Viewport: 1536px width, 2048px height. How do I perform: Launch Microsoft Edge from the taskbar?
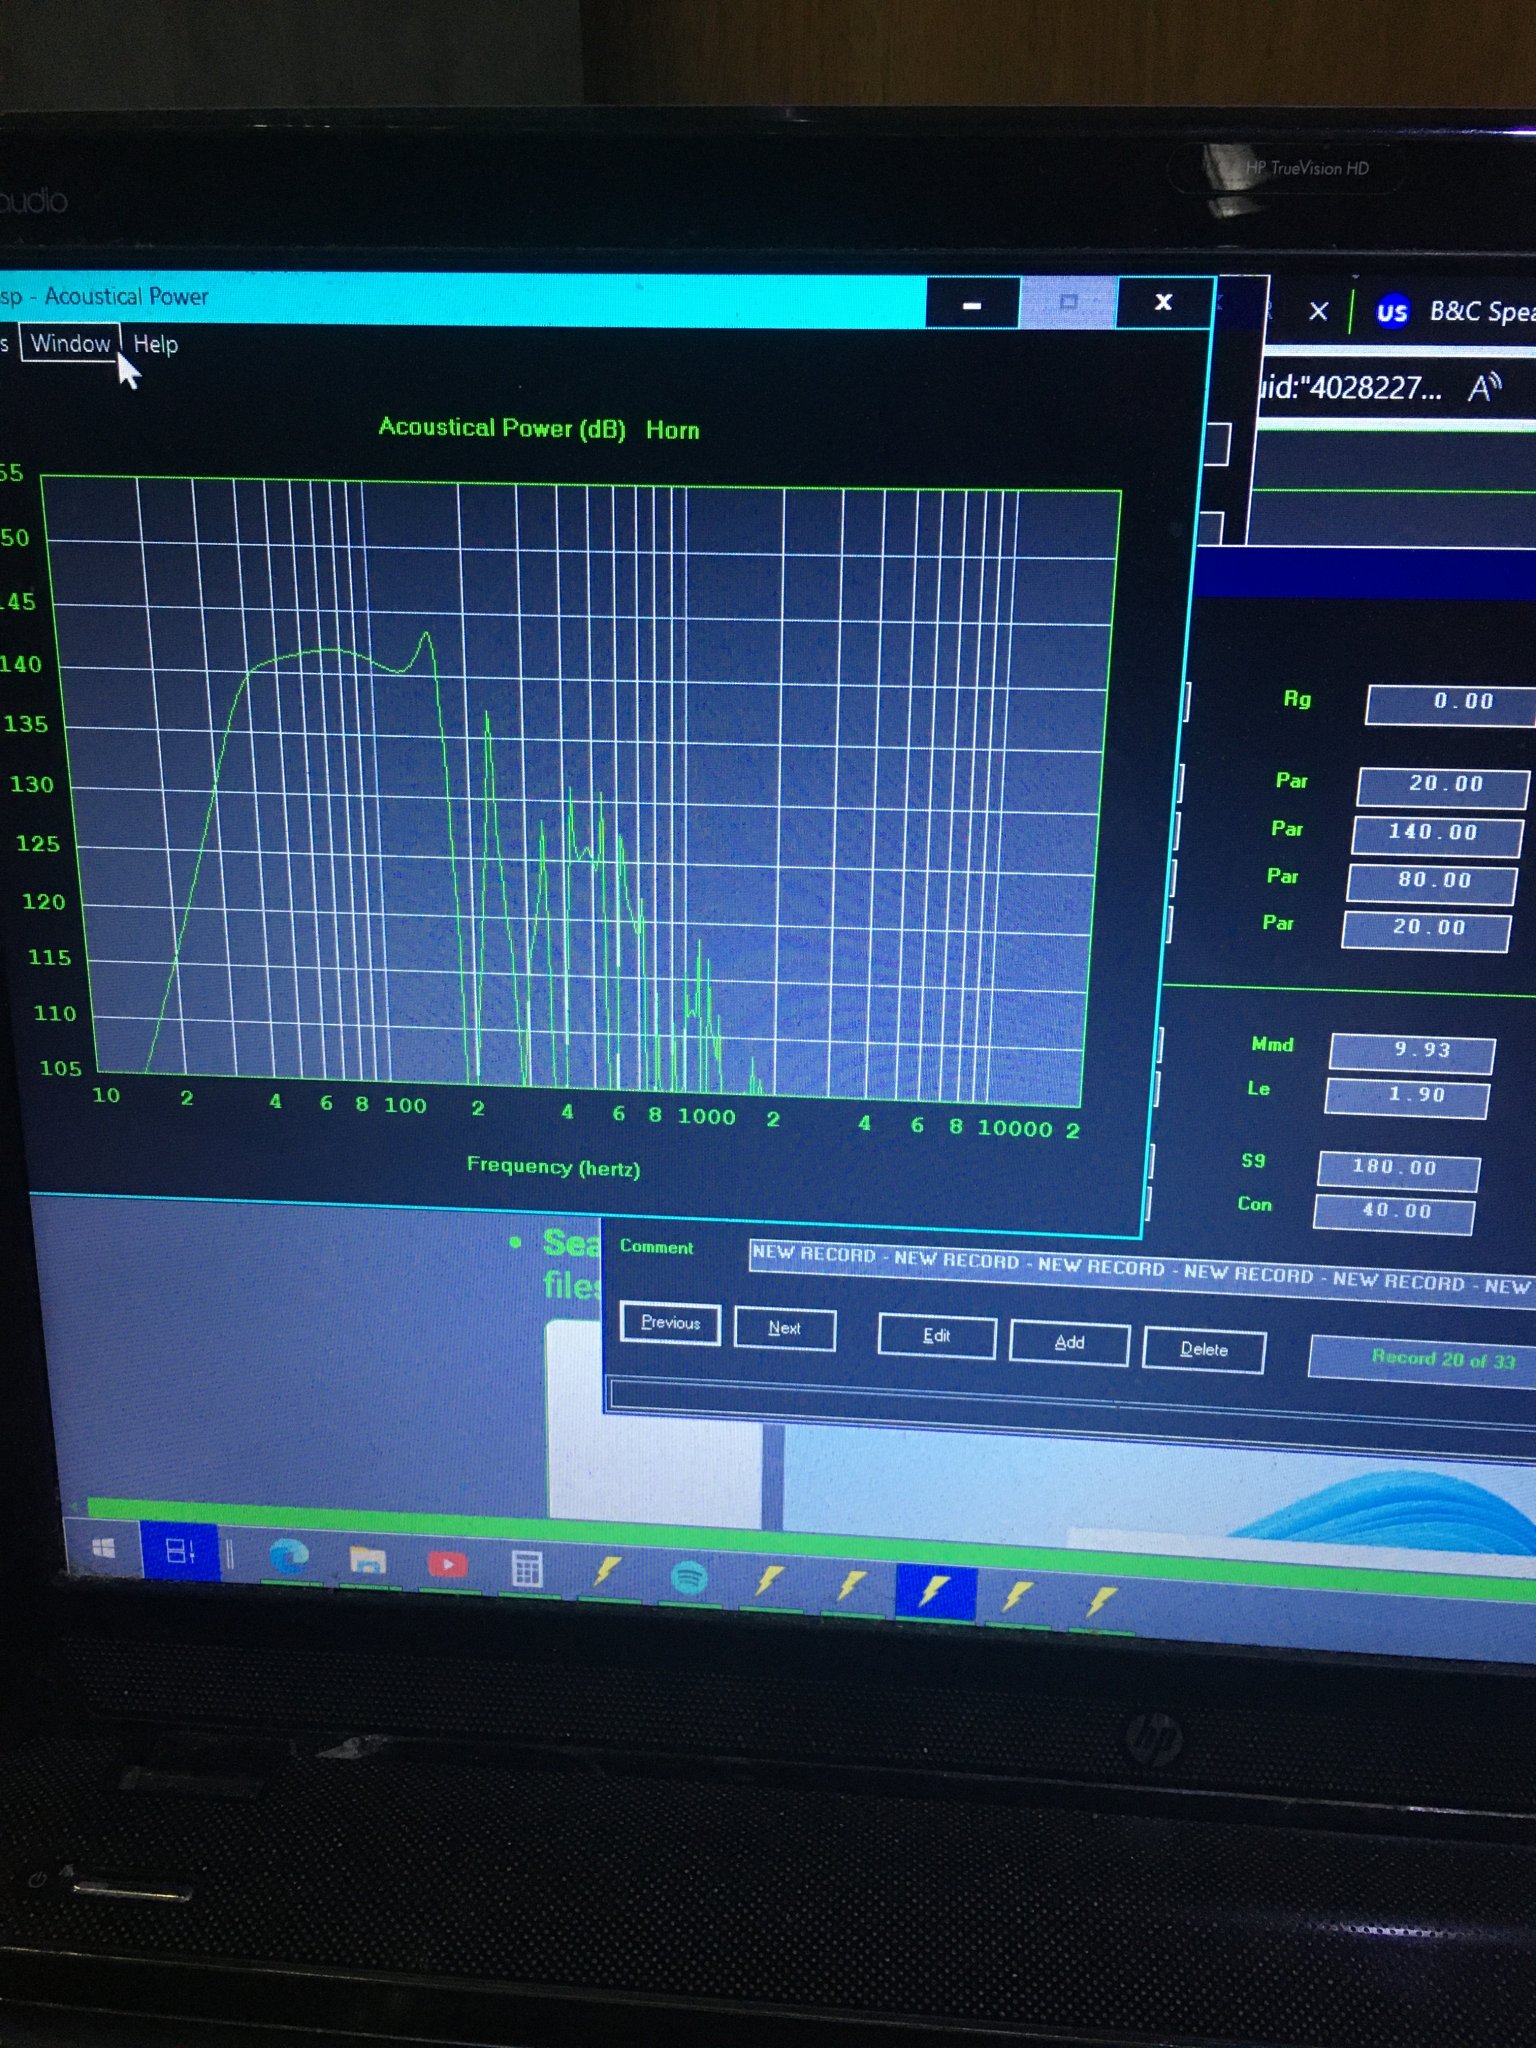pyautogui.click(x=289, y=1556)
